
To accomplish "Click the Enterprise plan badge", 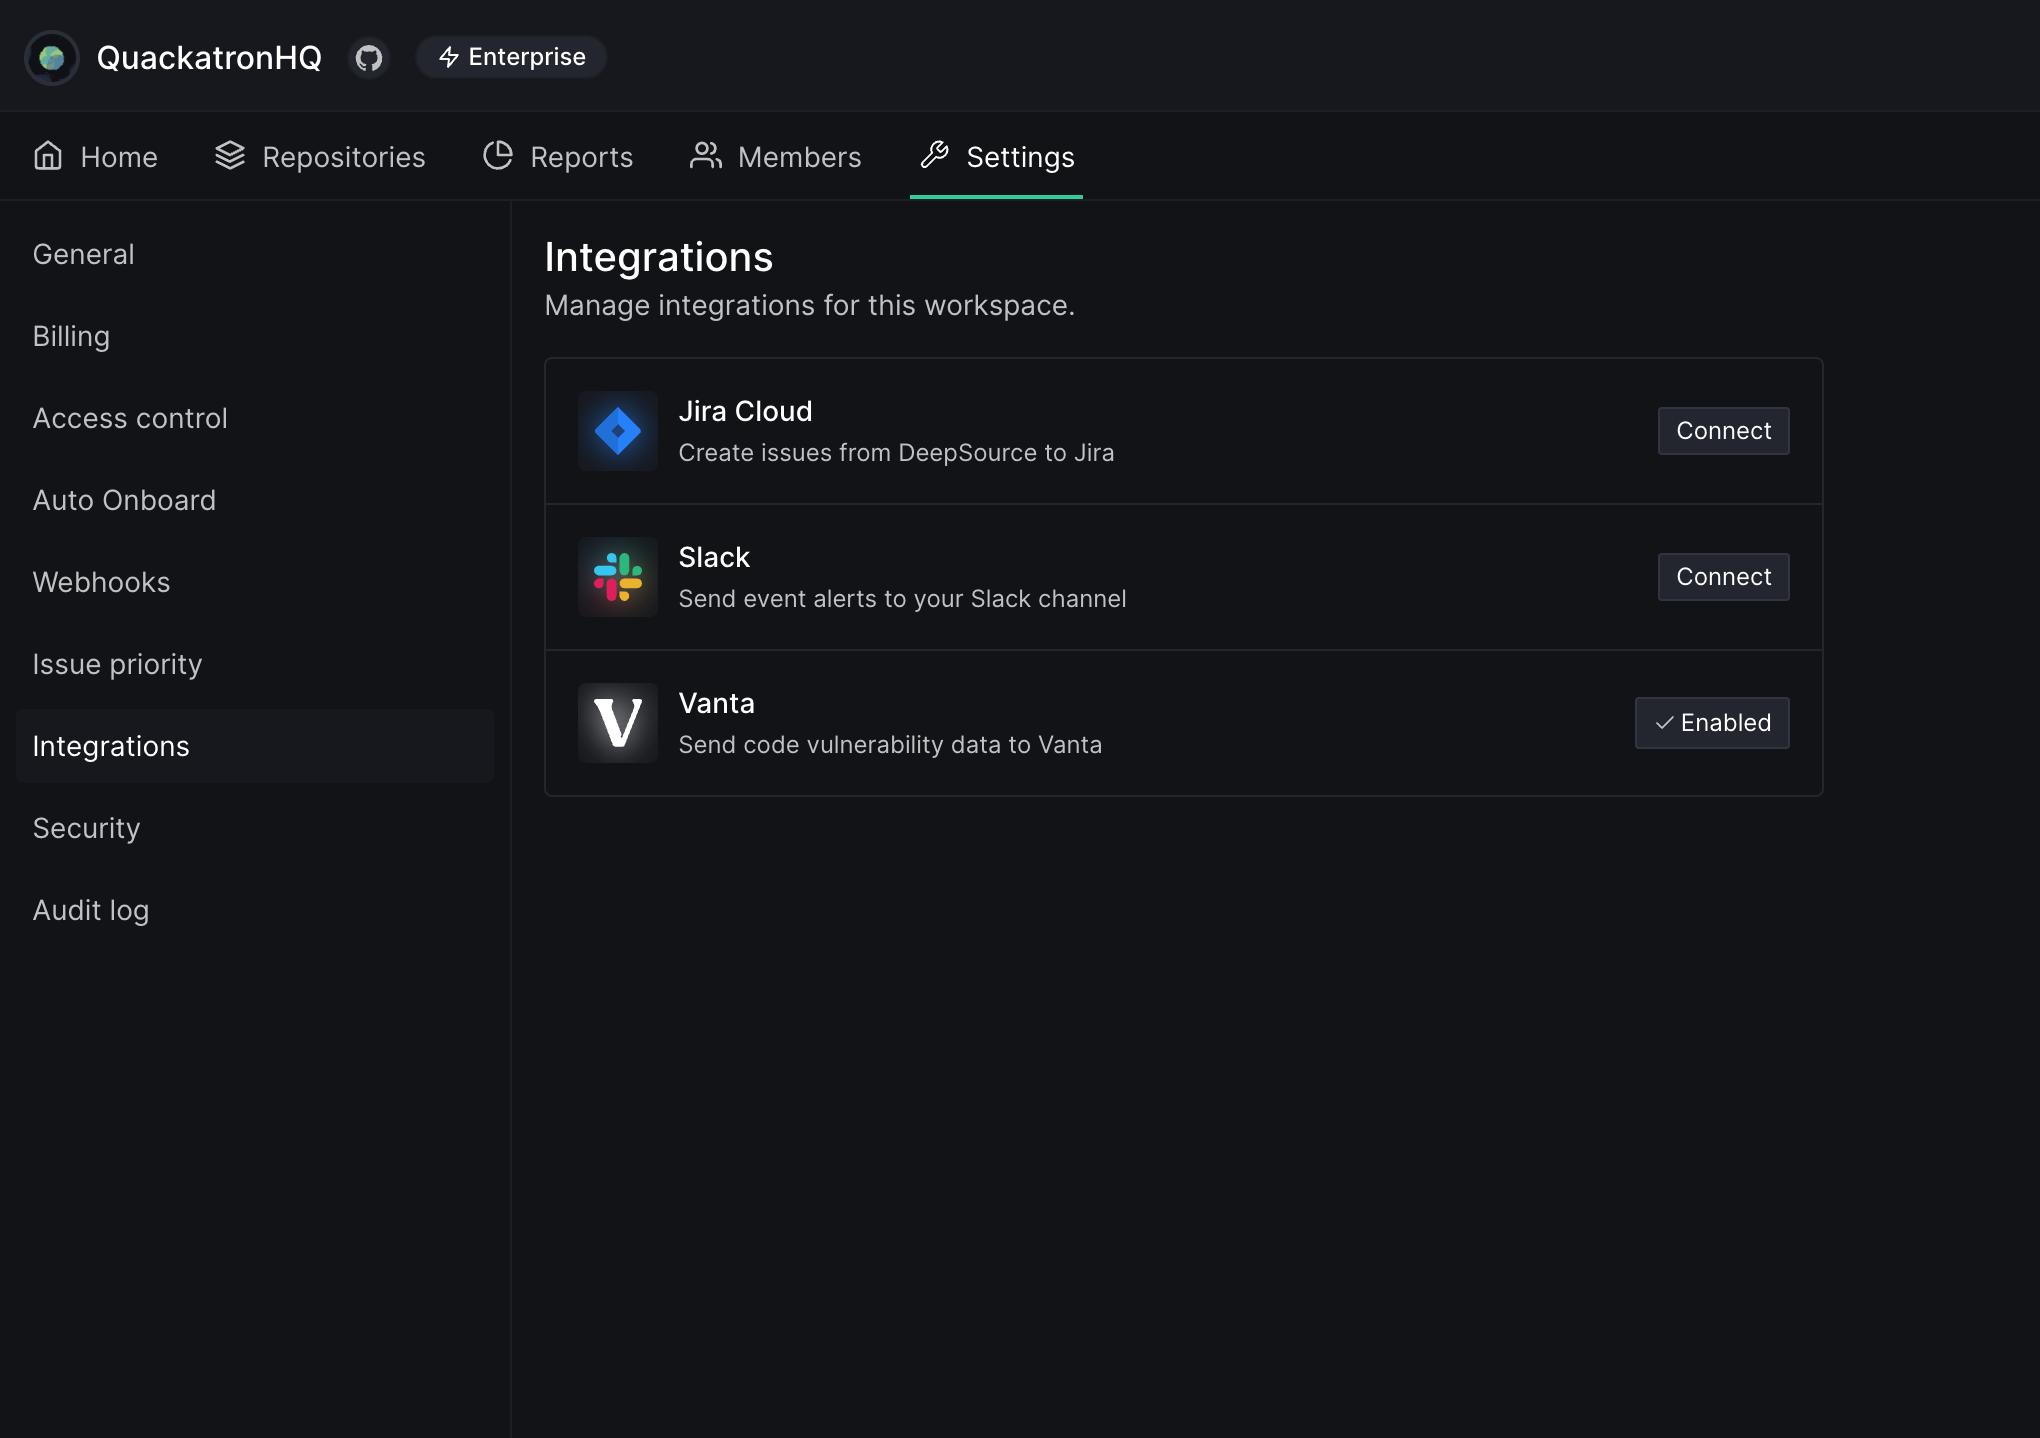I will tap(511, 57).
